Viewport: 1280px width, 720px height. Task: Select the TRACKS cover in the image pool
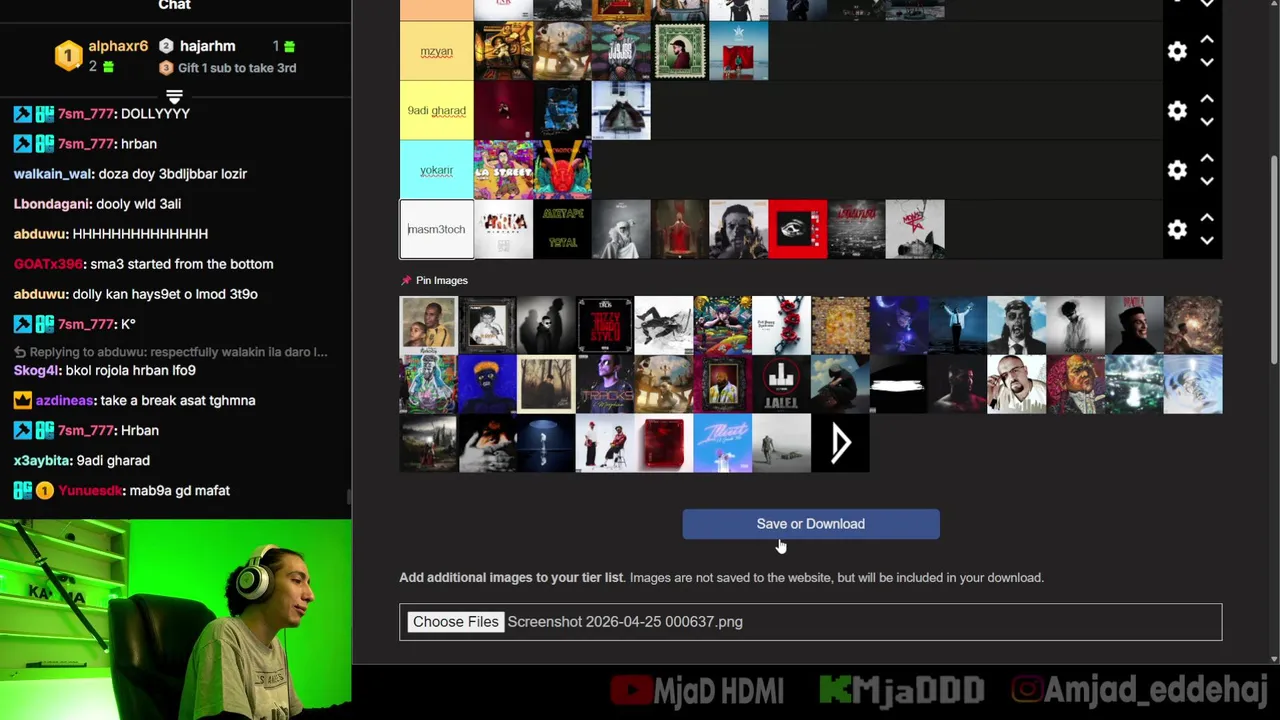pyautogui.click(x=605, y=384)
